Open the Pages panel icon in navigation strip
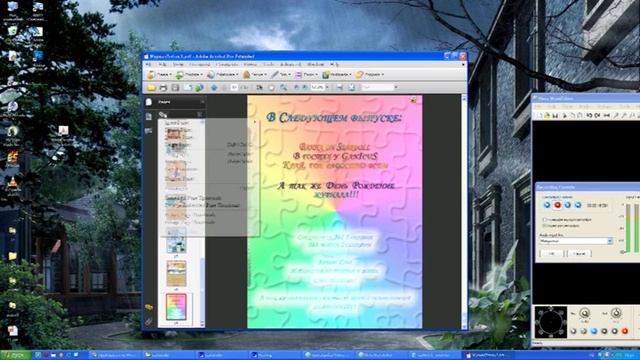Image resolution: width=640 pixels, height=360 pixels. point(149,102)
